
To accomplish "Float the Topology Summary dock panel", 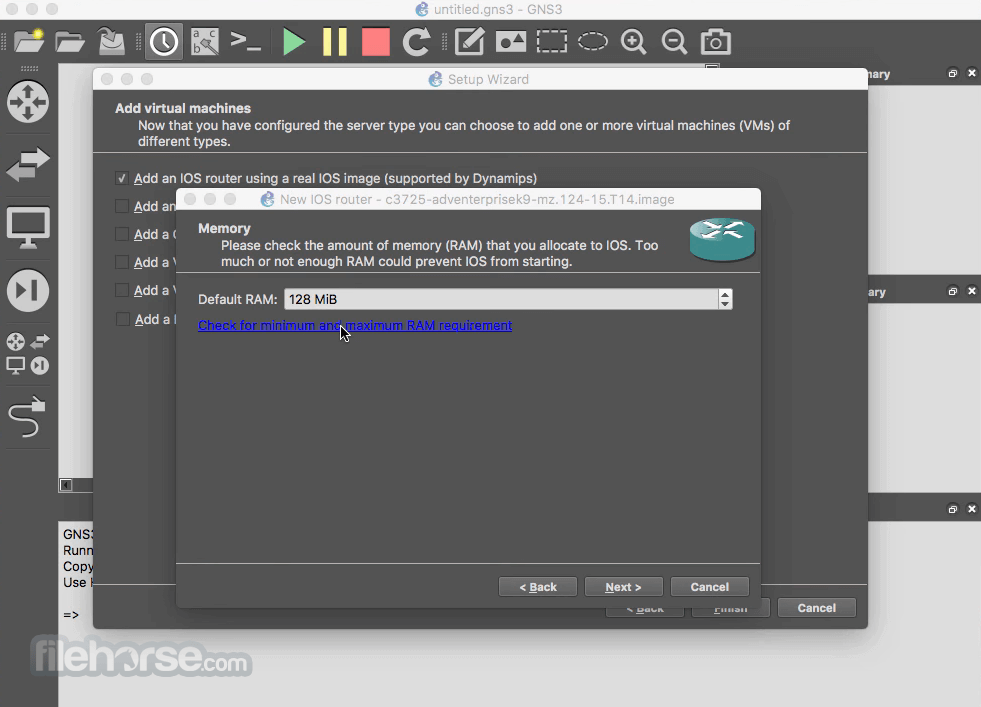I will (952, 73).
